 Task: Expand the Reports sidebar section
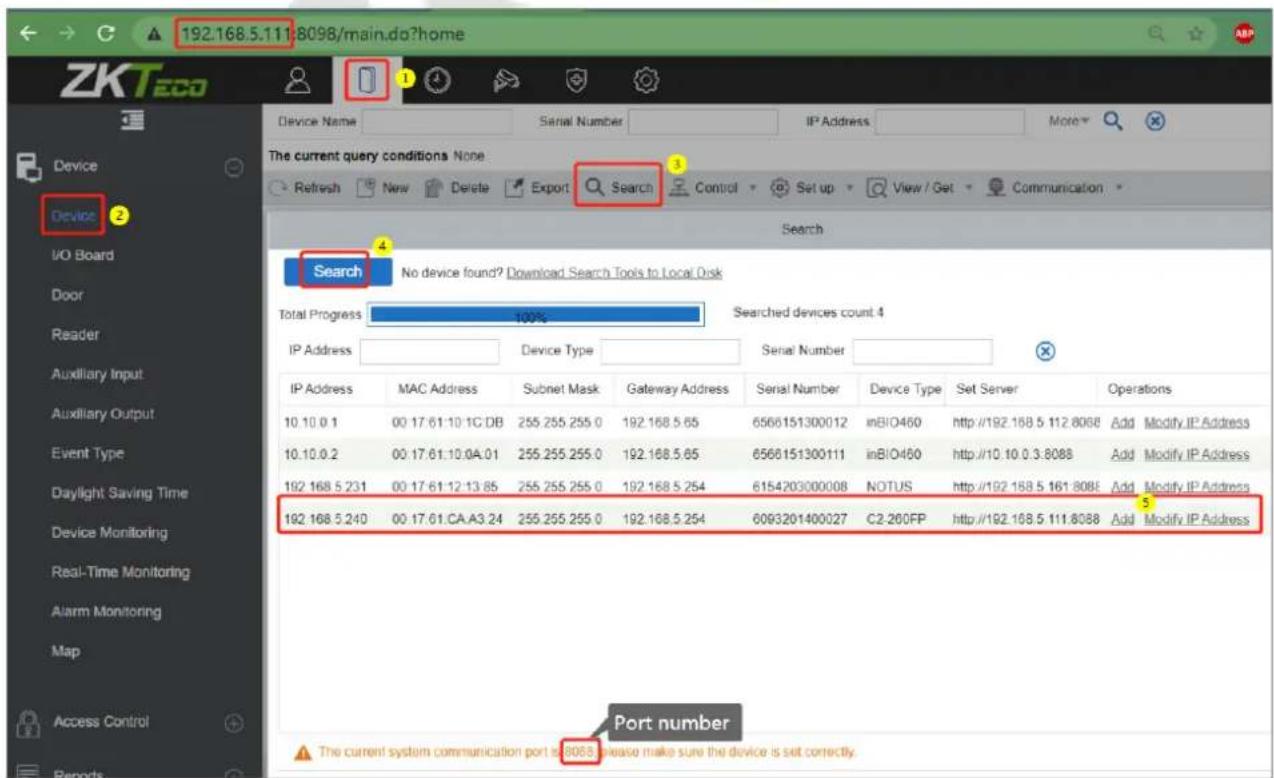coord(232,773)
